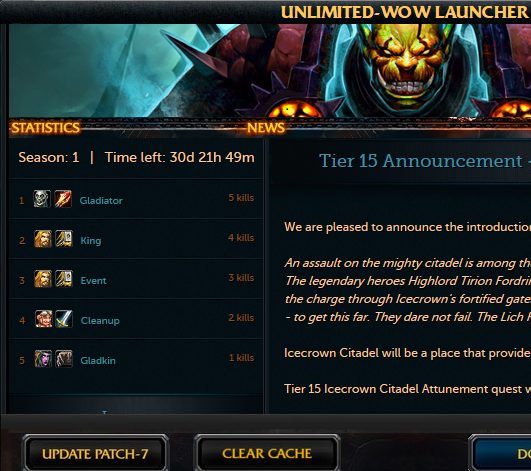Click the night elf icon beside Gladkin
Viewport: 531px width, 471px height.
pyautogui.click(x=43, y=359)
